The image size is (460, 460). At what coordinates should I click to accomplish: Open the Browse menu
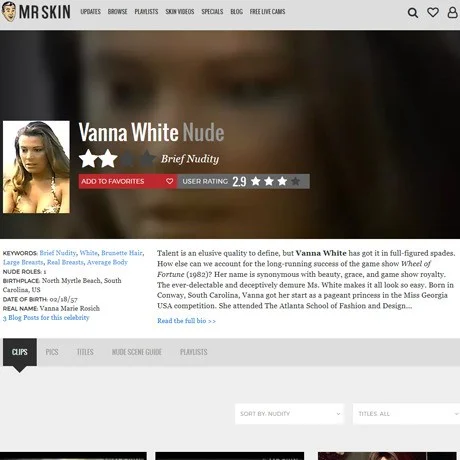coord(117,12)
